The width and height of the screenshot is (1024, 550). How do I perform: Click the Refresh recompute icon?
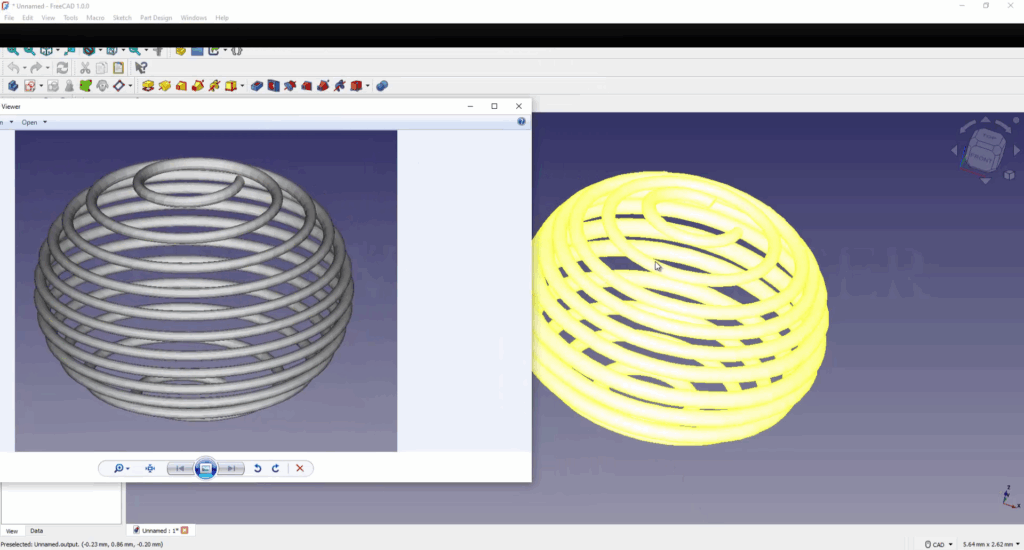coord(62,68)
